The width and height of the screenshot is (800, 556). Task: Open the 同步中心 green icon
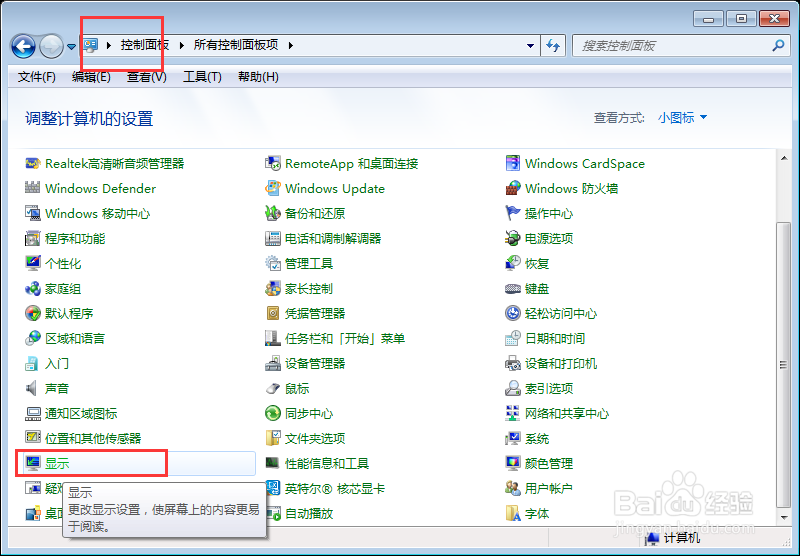click(x=273, y=414)
